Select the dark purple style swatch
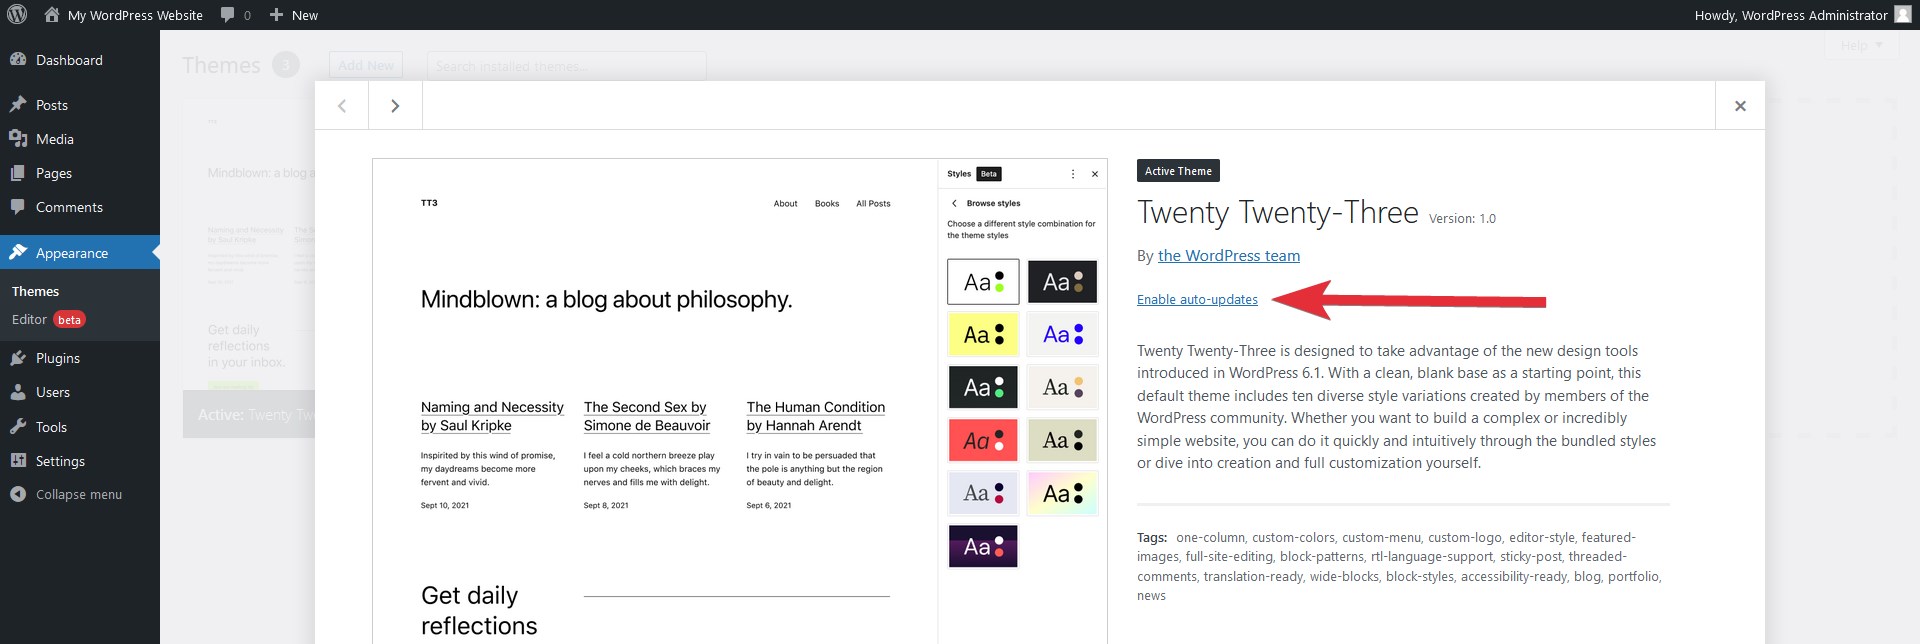This screenshot has height=644, width=1920. 983,547
